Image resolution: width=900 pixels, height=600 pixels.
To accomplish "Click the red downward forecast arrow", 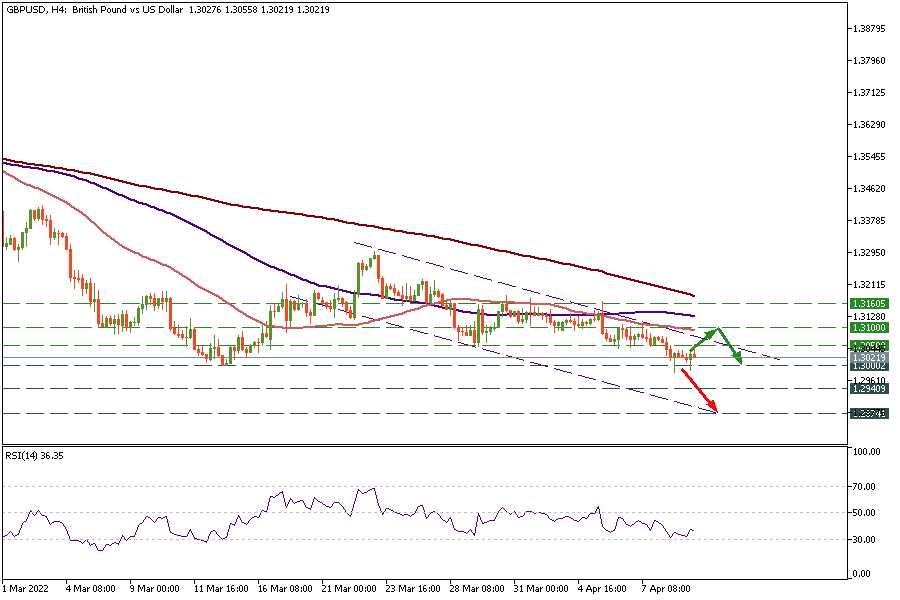I will point(700,390).
